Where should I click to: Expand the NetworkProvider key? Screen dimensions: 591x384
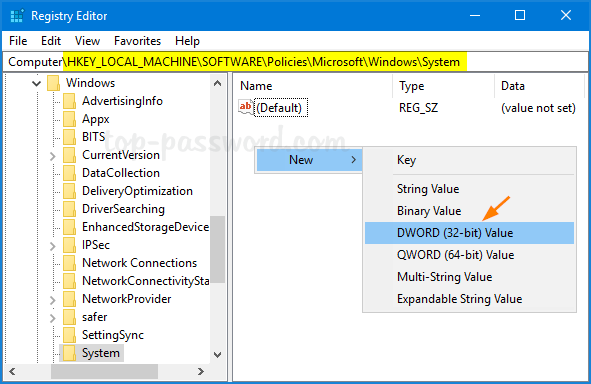pyautogui.click(x=53, y=300)
